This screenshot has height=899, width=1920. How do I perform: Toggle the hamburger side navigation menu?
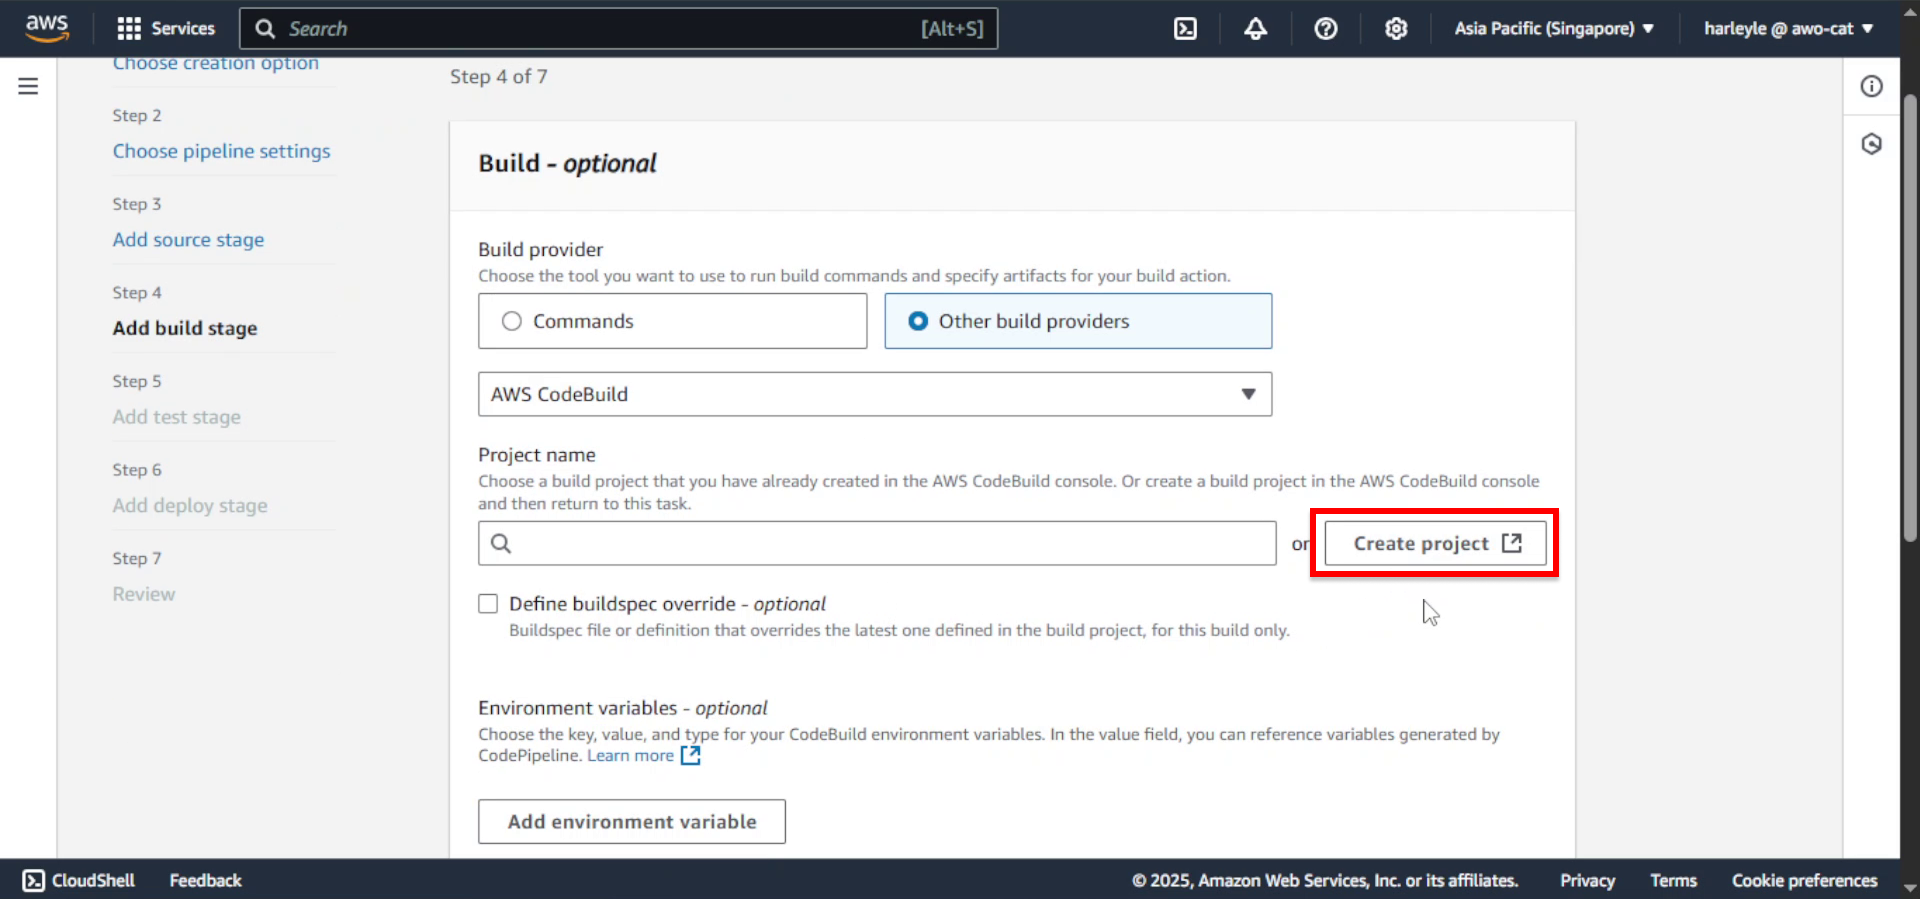pyautogui.click(x=28, y=86)
